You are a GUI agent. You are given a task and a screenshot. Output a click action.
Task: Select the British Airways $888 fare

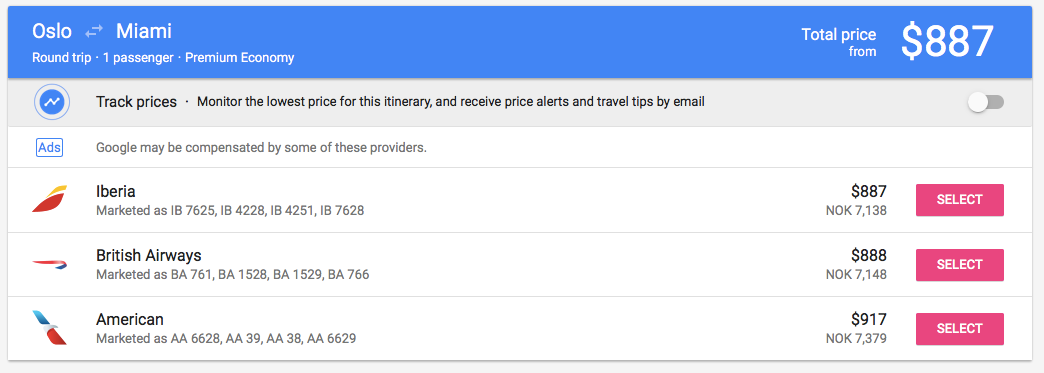pos(959,264)
